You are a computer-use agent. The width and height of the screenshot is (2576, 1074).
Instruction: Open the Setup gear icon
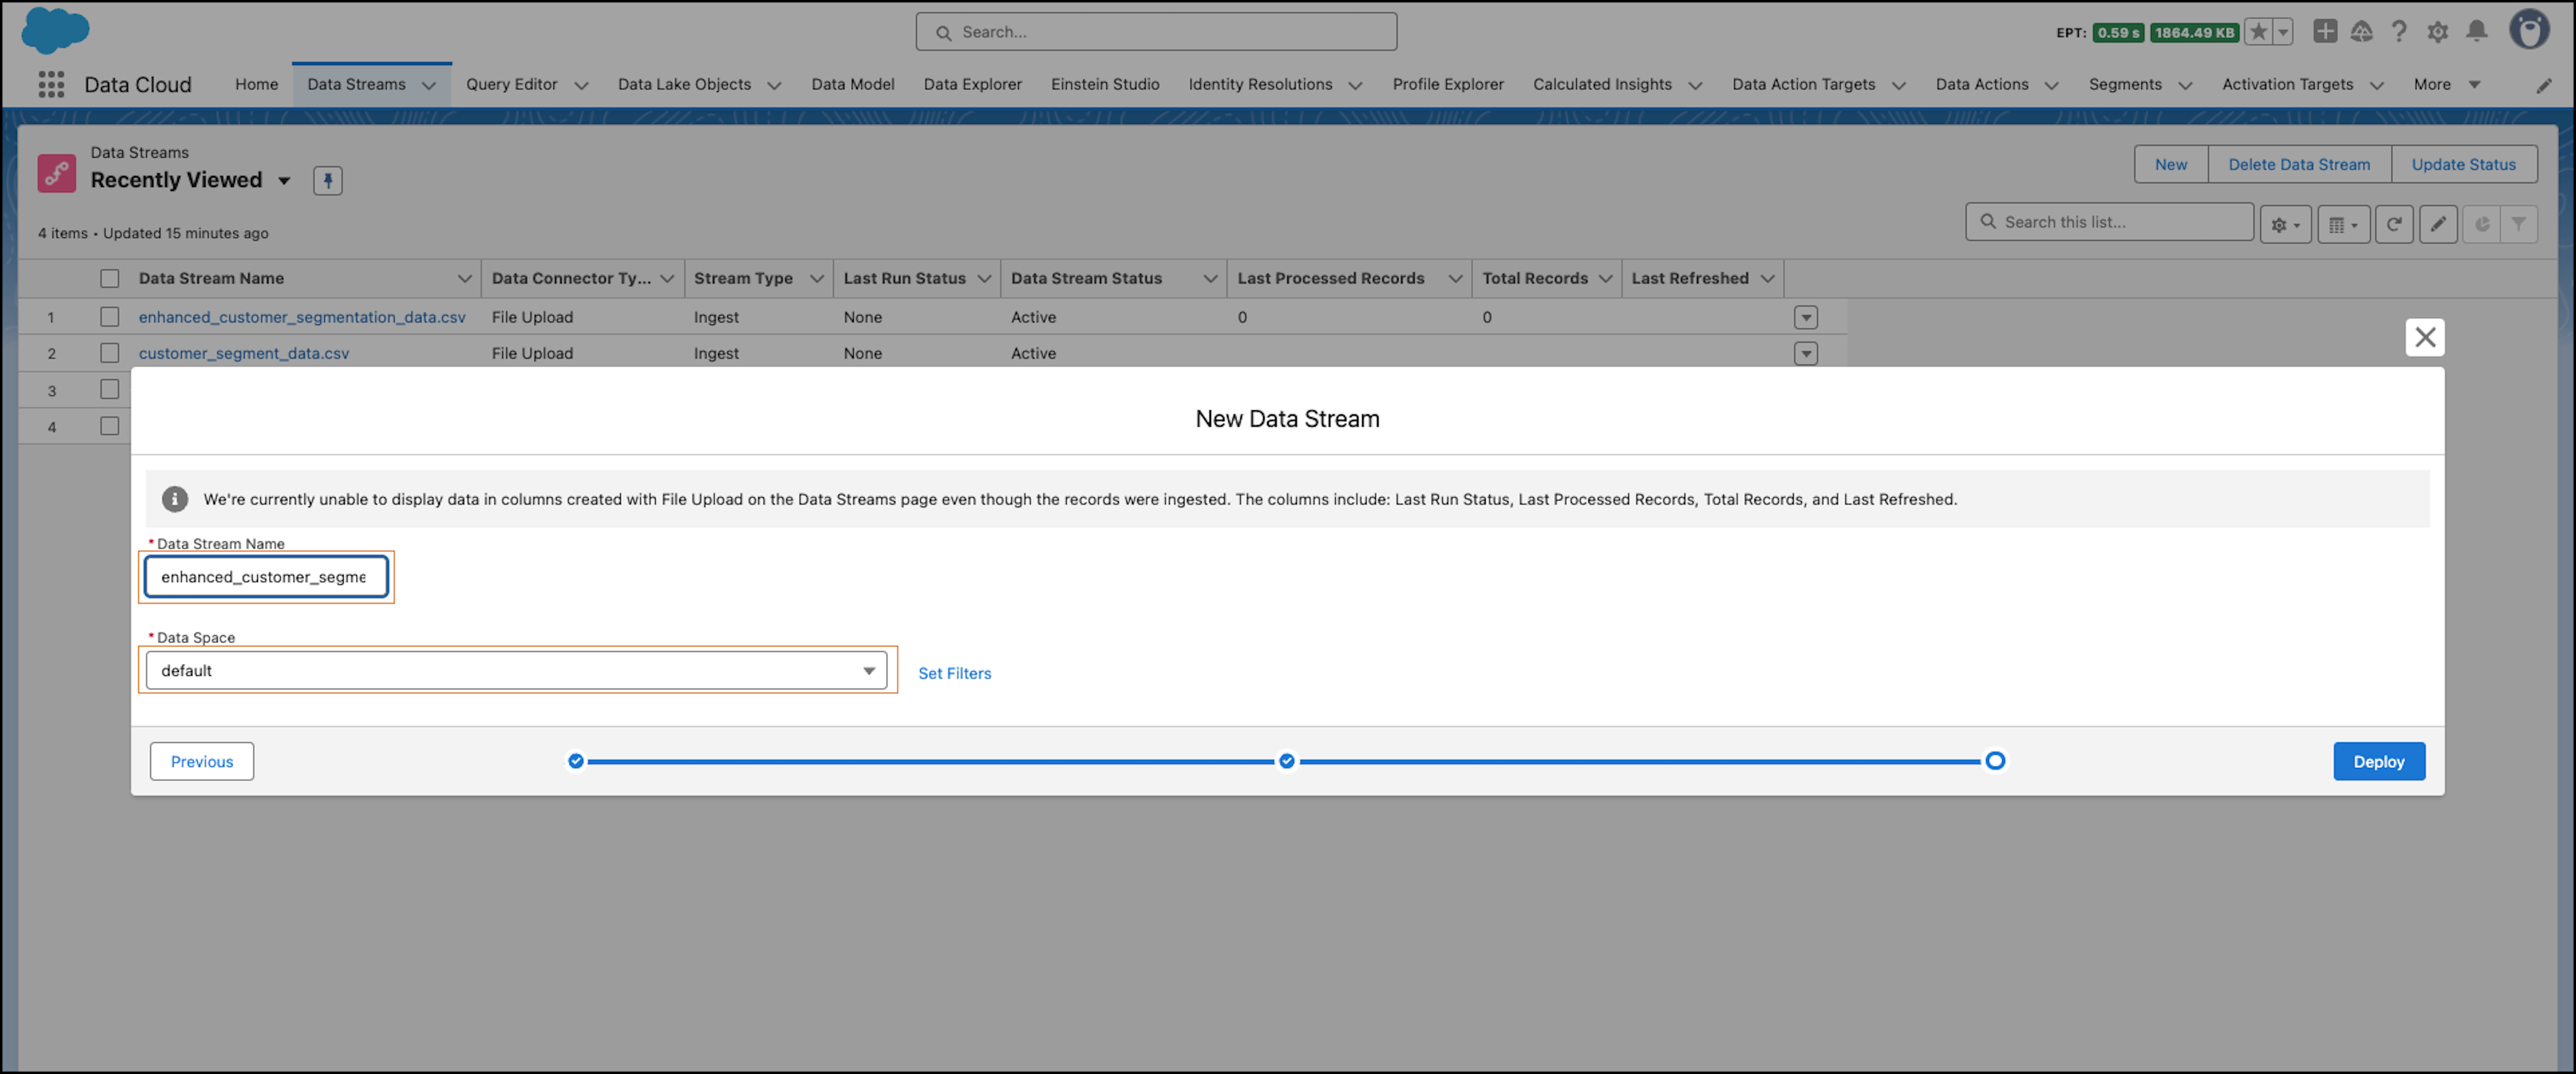click(x=2438, y=32)
